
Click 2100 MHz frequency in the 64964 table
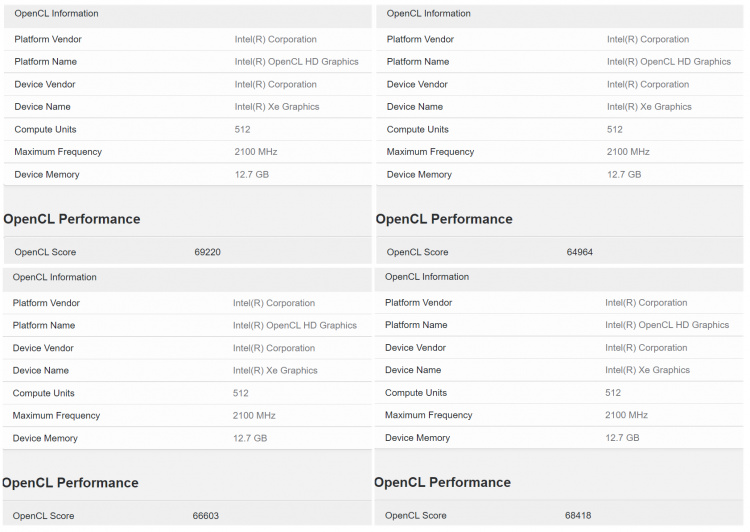click(627, 152)
